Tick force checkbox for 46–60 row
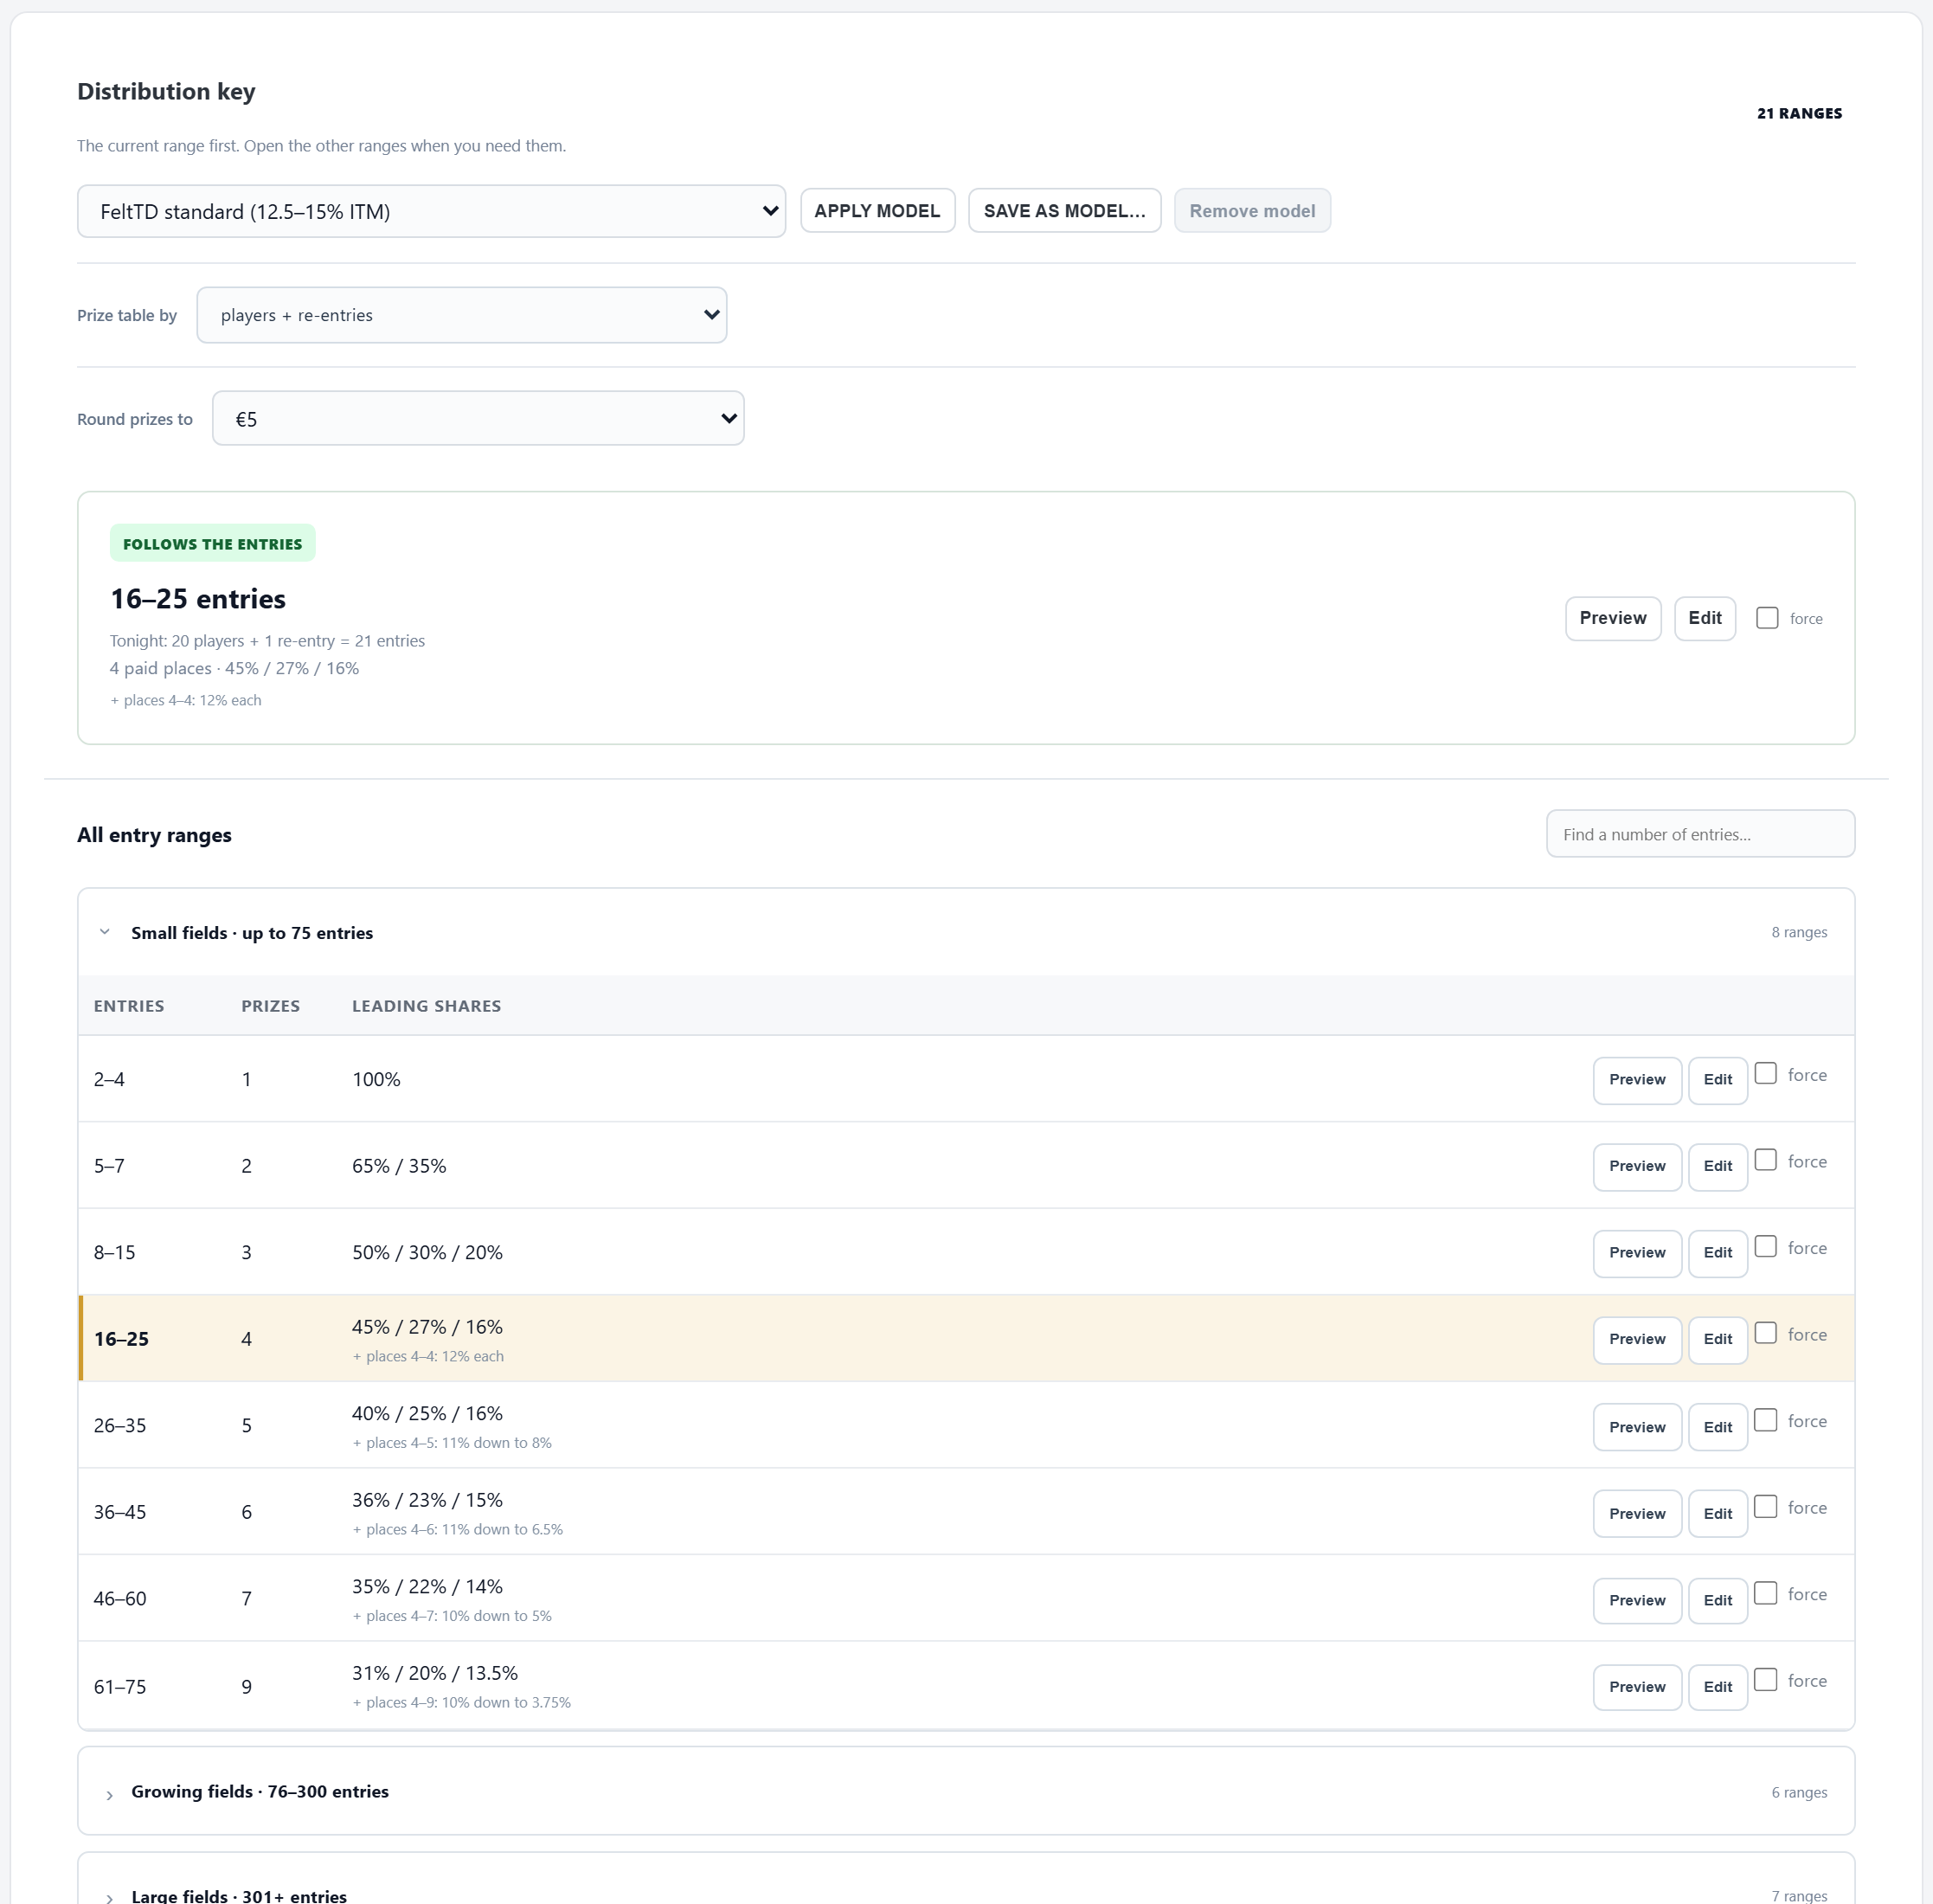The image size is (1933, 1904). click(x=1766, y=1593)
